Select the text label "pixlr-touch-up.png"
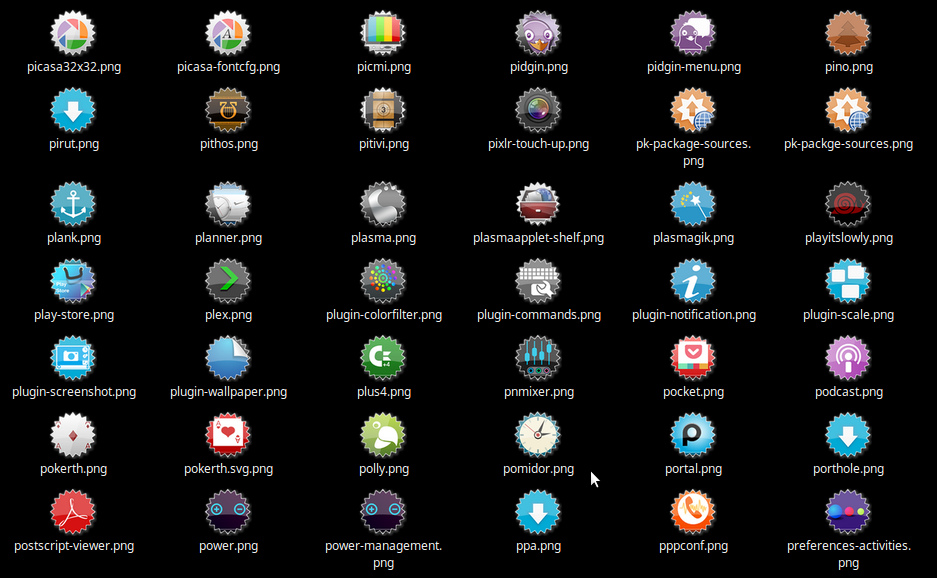This screenshot has height=578, width=937. pyautogui.click(x=538, y=144)
